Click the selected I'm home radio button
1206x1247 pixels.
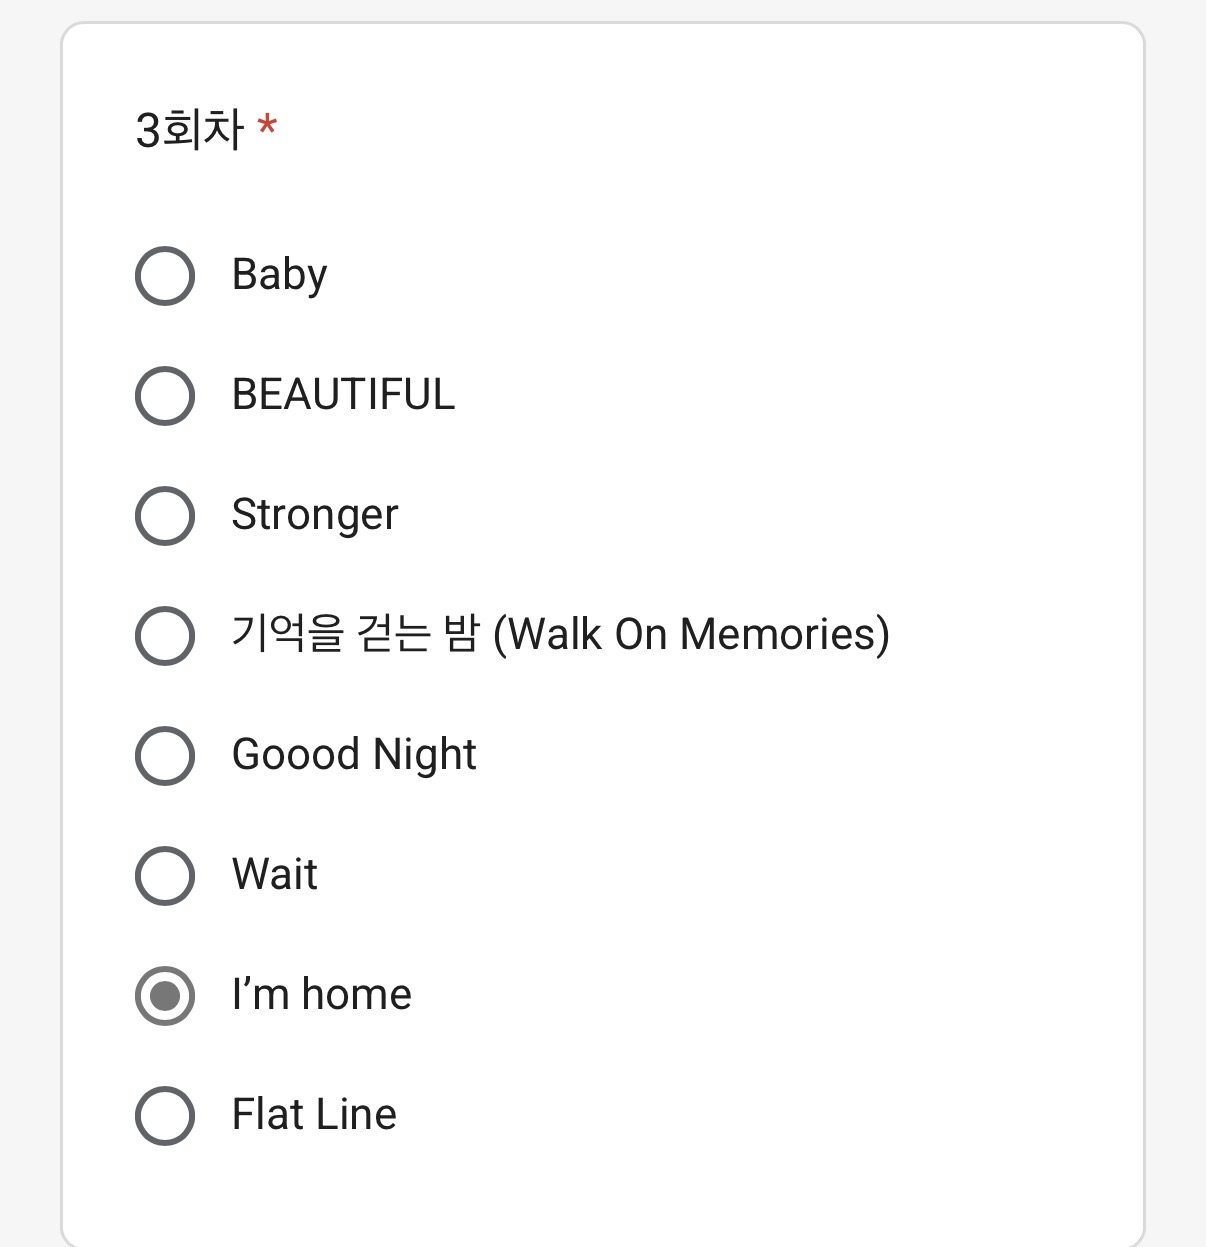[x=165, y=996]
